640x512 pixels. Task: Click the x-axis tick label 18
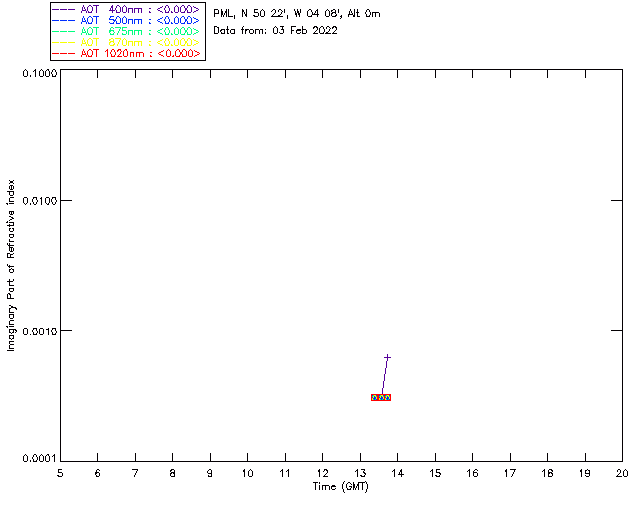(547, 473)
